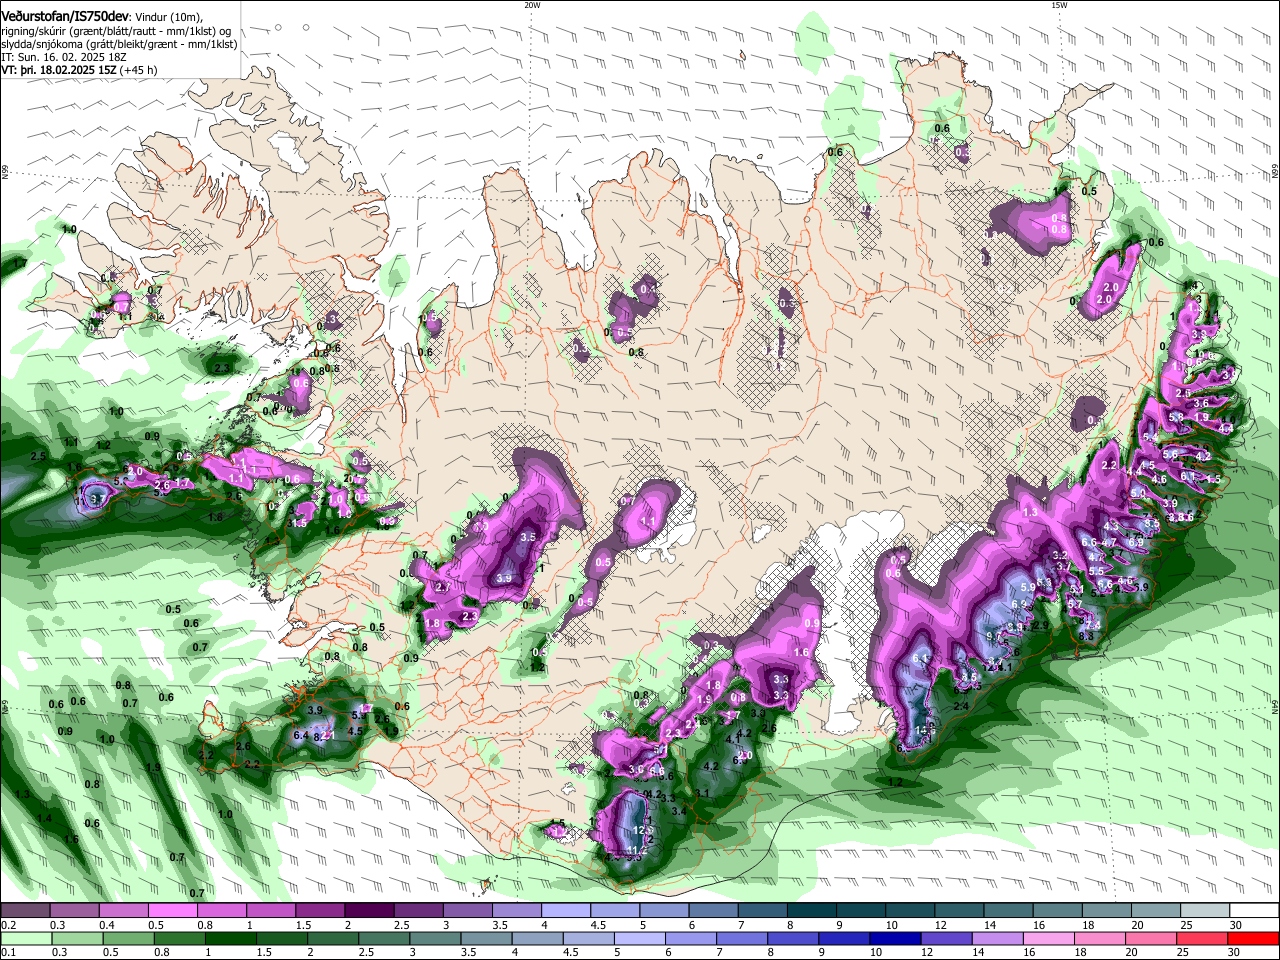Pick the 0.2–0.3 swatch in the purple snow scale

25,911
